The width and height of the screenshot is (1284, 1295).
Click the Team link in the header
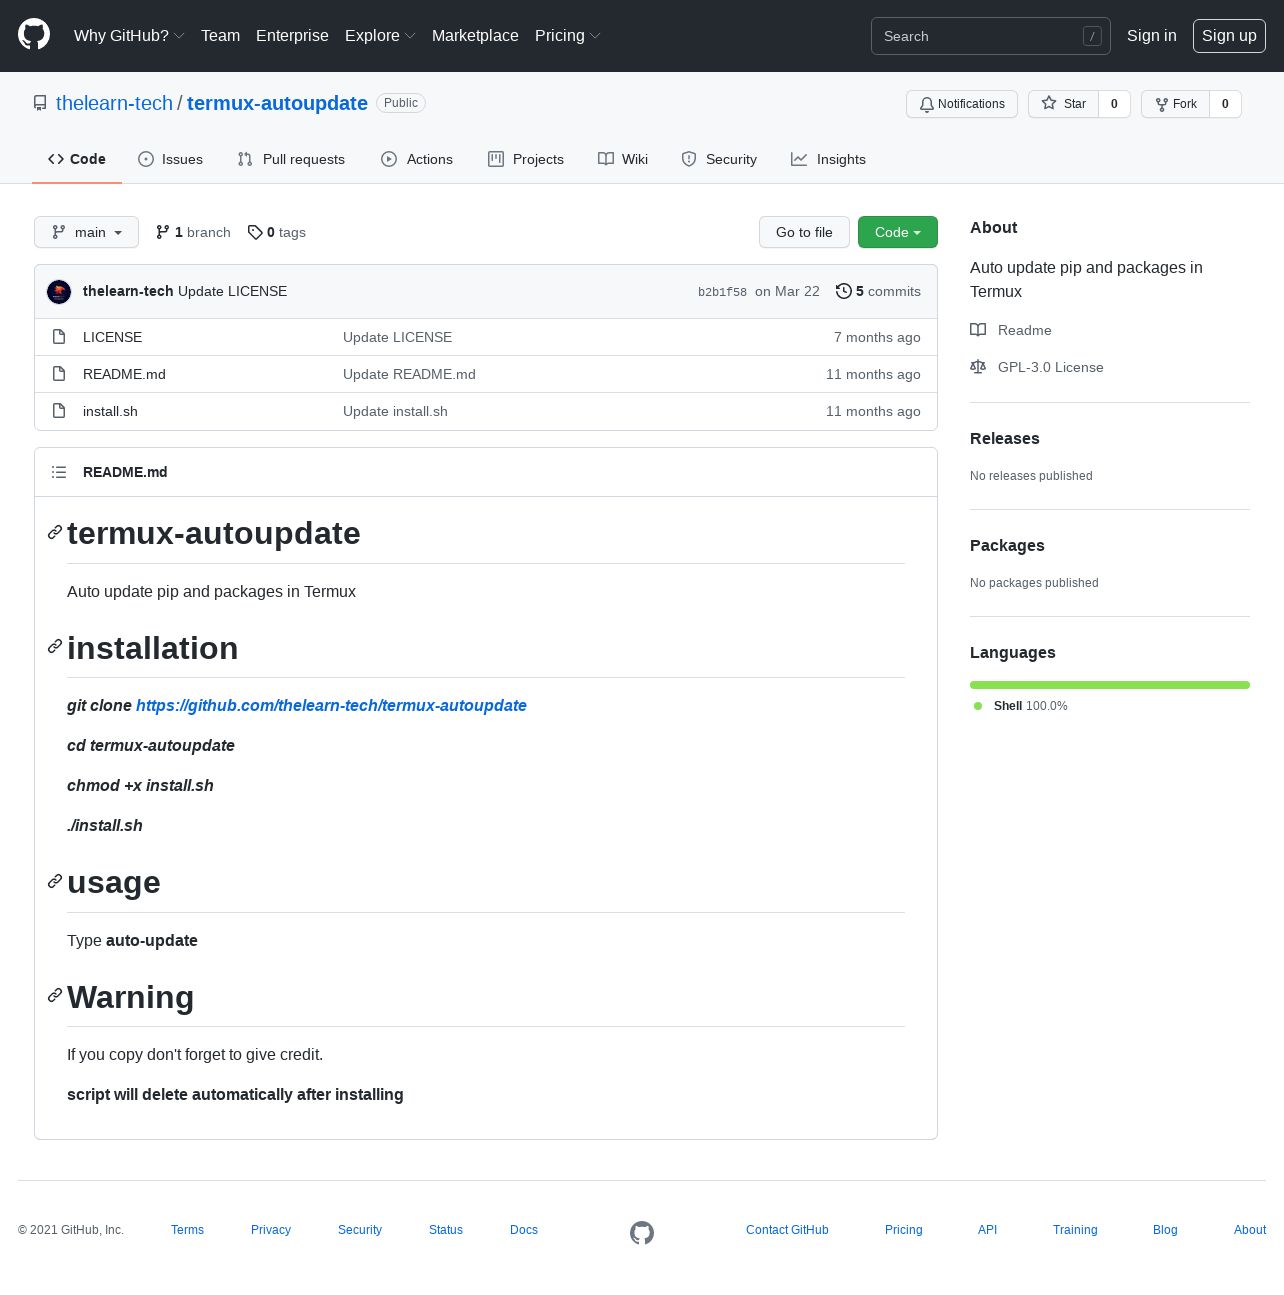point(220,35)
